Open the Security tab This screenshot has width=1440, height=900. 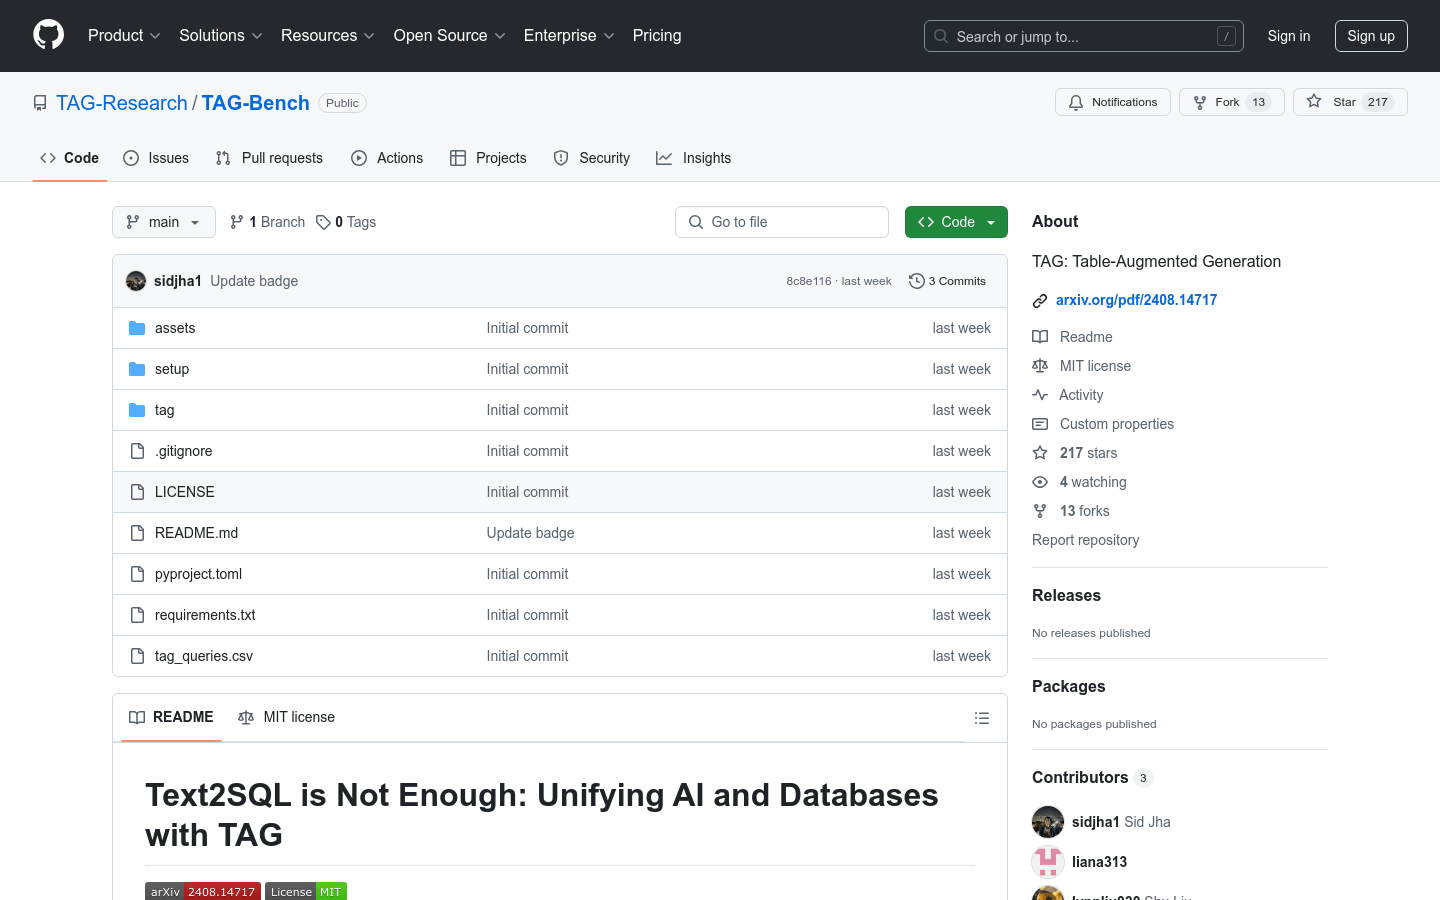coord(592,158)
